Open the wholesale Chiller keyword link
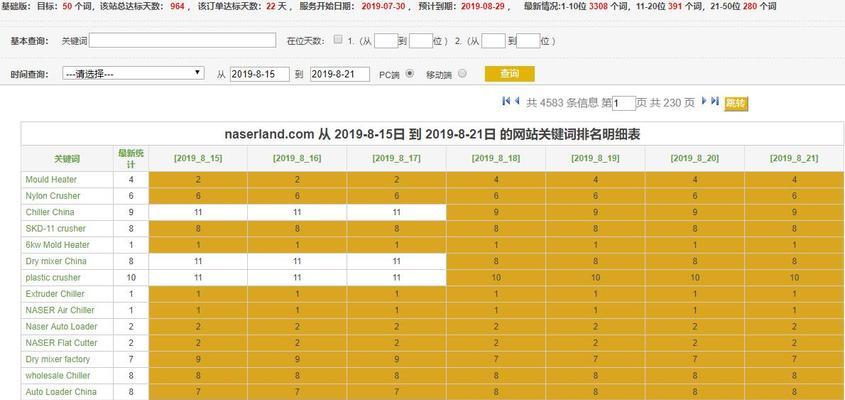845x400 pixels. [58, 375]
